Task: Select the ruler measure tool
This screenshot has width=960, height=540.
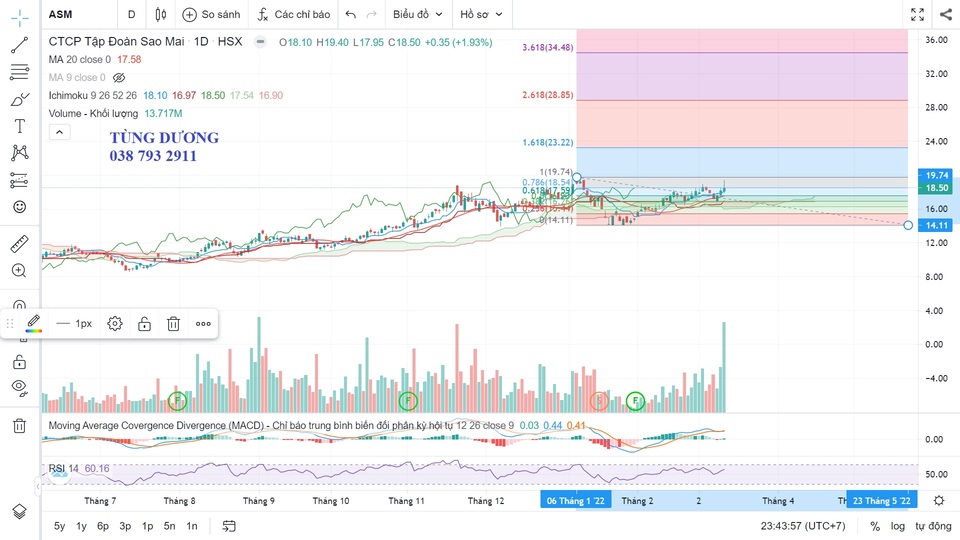Action: (19, 244)
